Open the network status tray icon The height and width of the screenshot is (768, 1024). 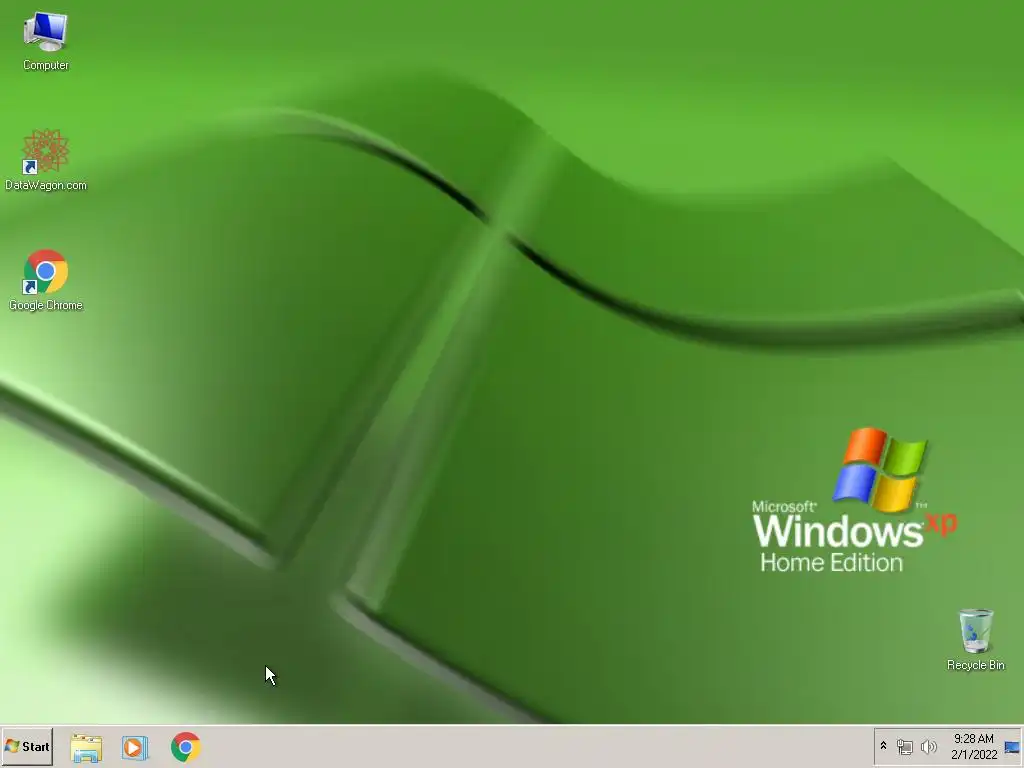[x=904, y=746]
